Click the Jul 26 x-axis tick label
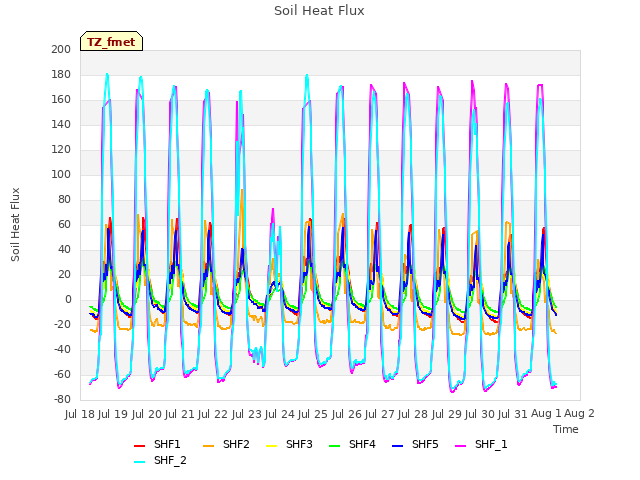The image size is (640, 480). [347, 414]
